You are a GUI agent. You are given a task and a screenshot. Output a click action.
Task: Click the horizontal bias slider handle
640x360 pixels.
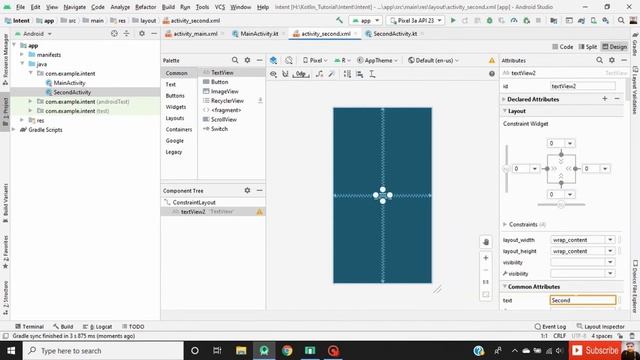[561, 205]
